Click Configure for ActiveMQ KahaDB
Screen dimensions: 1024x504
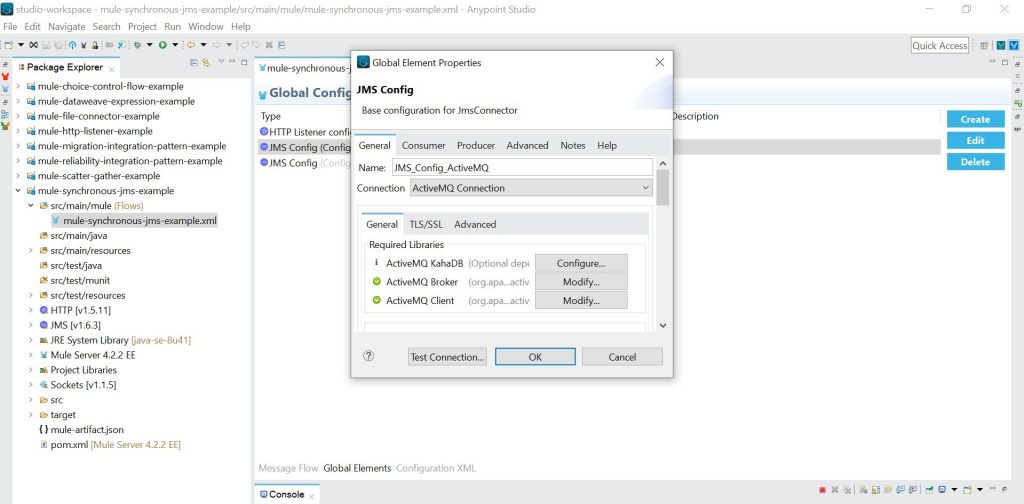click(581, 263)
